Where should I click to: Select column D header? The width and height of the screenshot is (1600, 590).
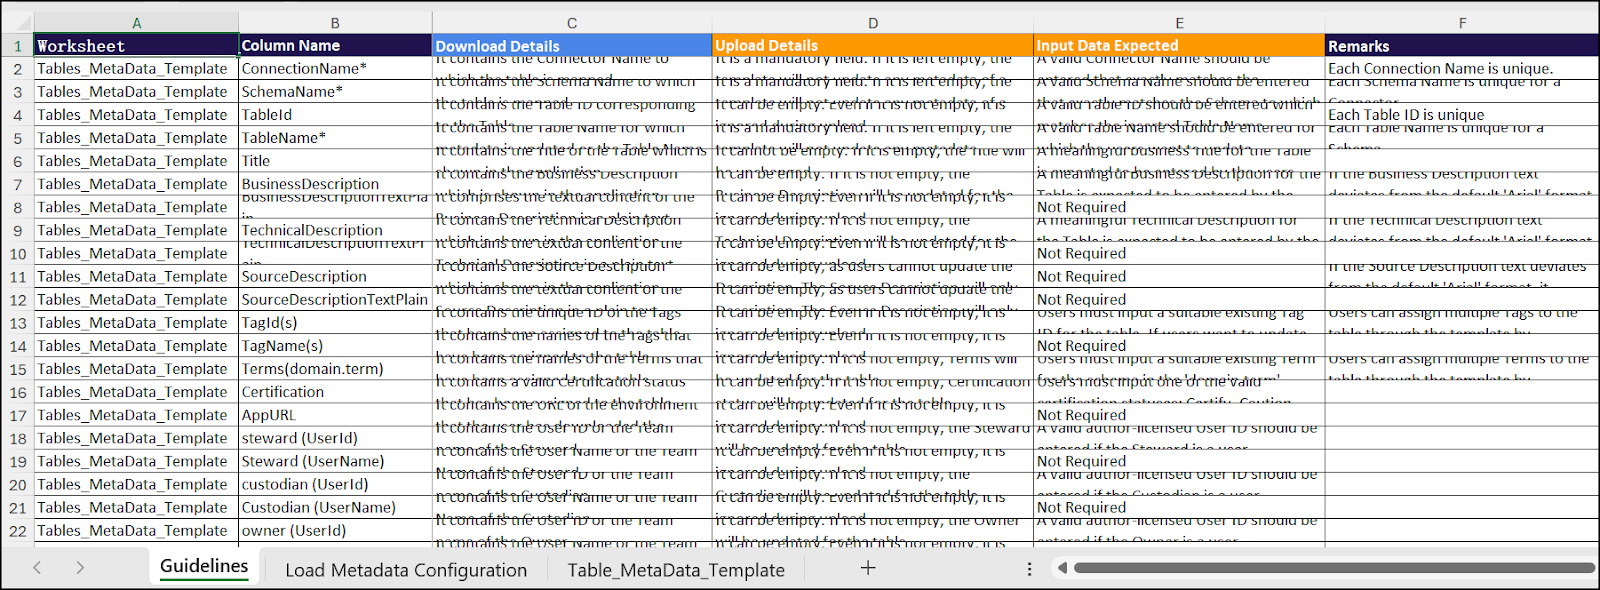[x=872, y=23]
